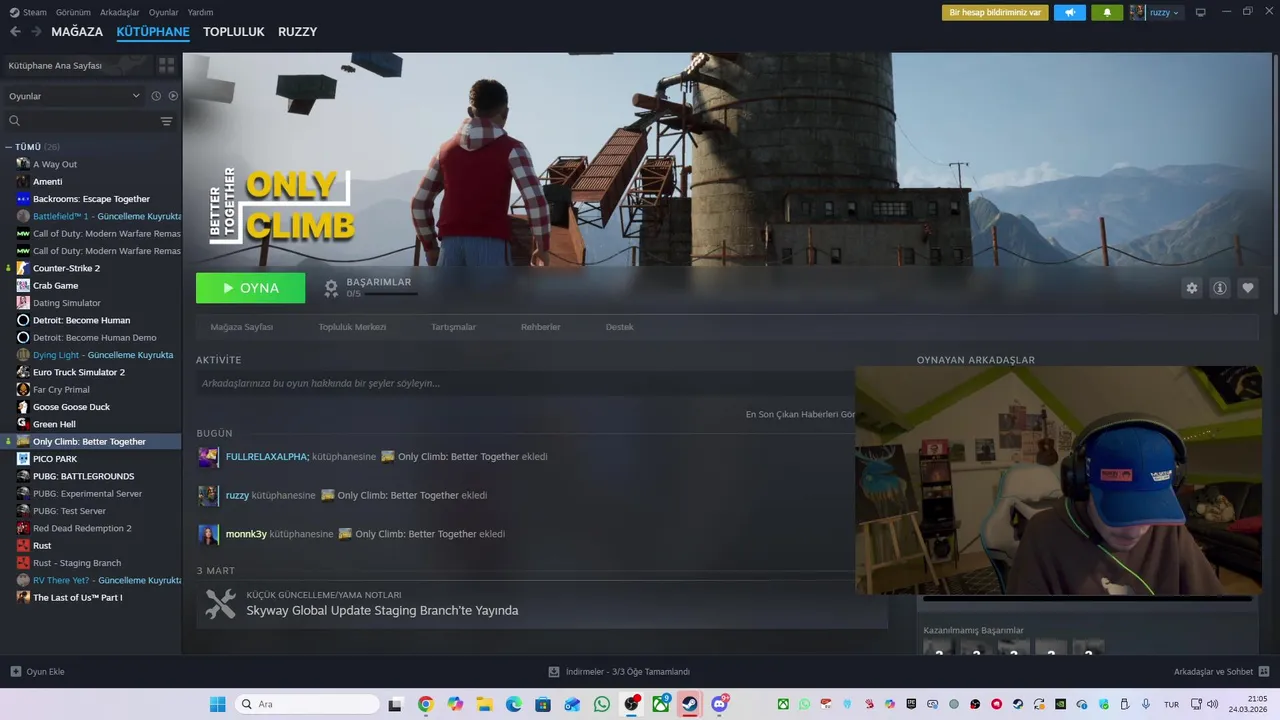Go to the MAĞAZA tab
This screenshot has width=1280, height=720.
[77, 32]
